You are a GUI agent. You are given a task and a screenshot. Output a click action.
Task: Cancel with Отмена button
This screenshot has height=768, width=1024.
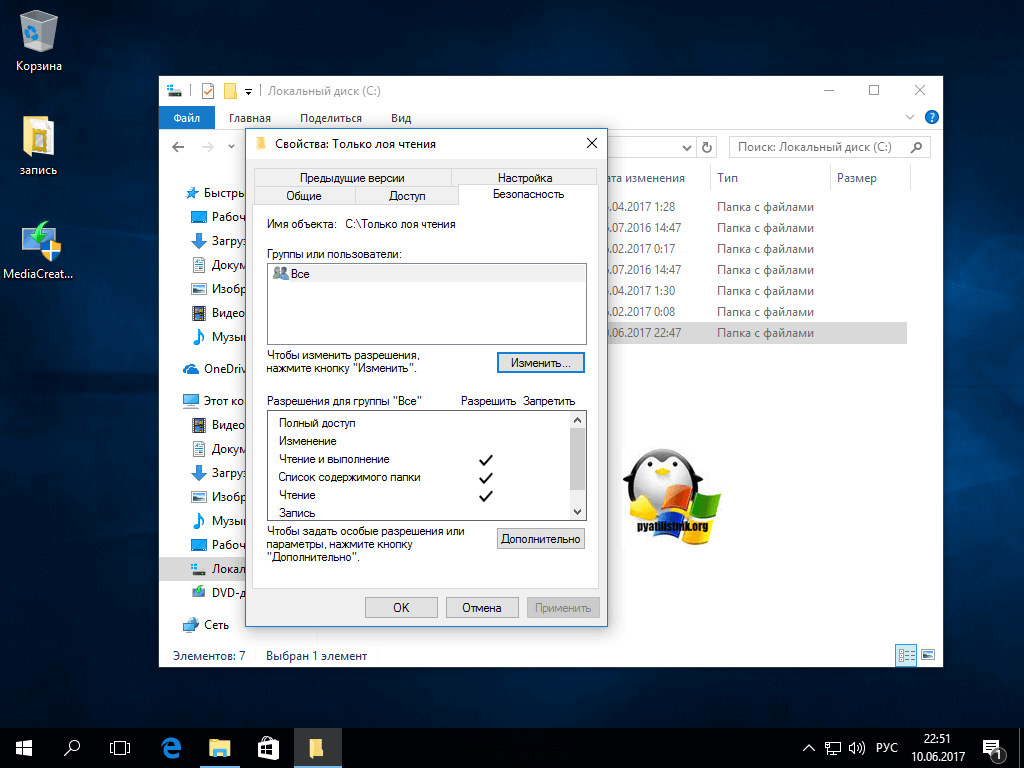tap(482, 607)
